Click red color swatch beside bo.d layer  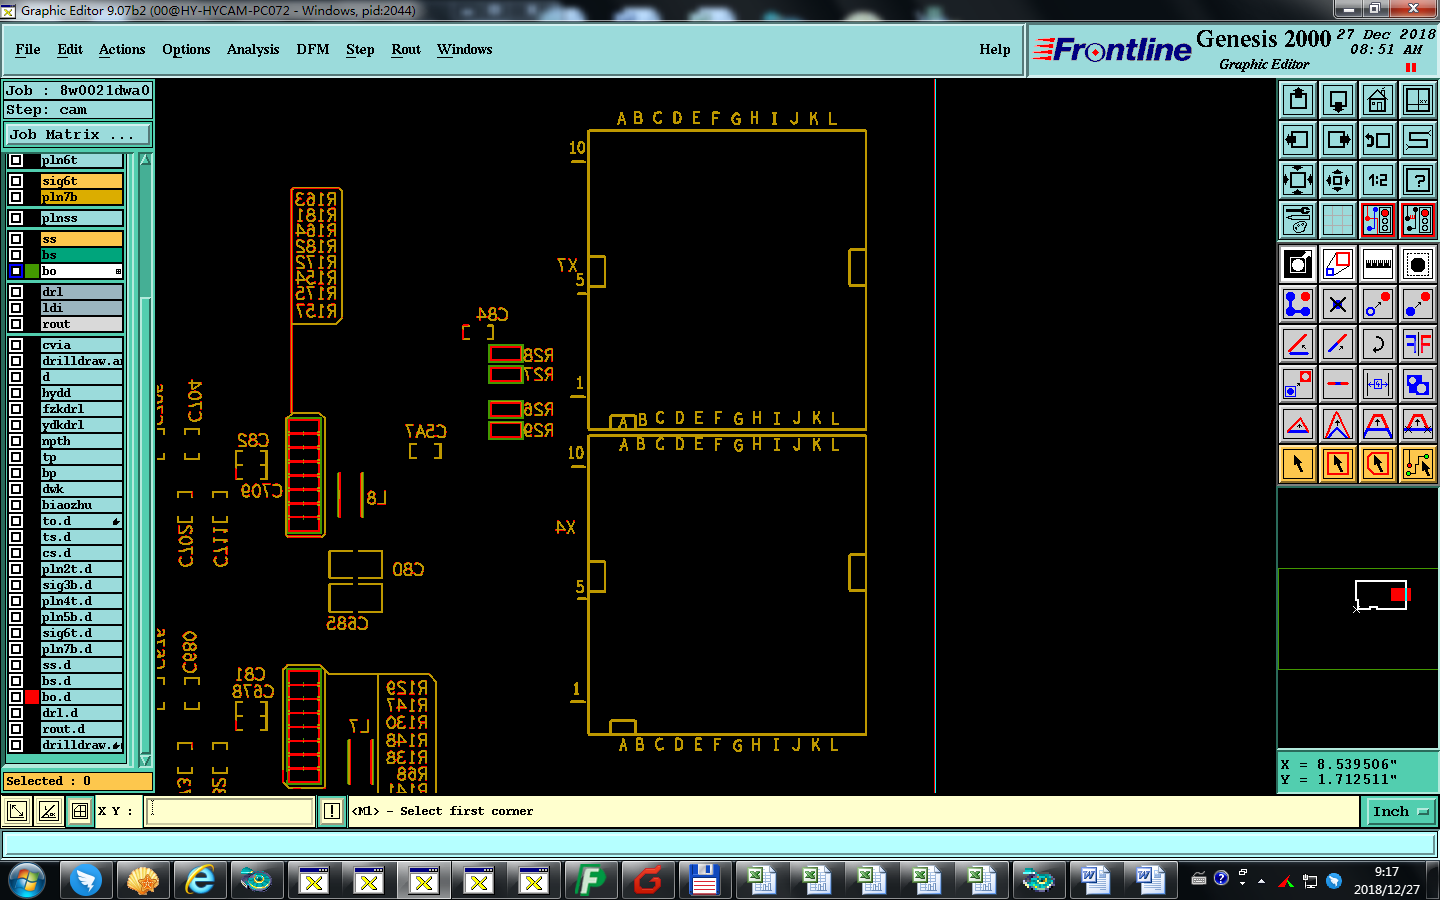[x=33, y=697]
